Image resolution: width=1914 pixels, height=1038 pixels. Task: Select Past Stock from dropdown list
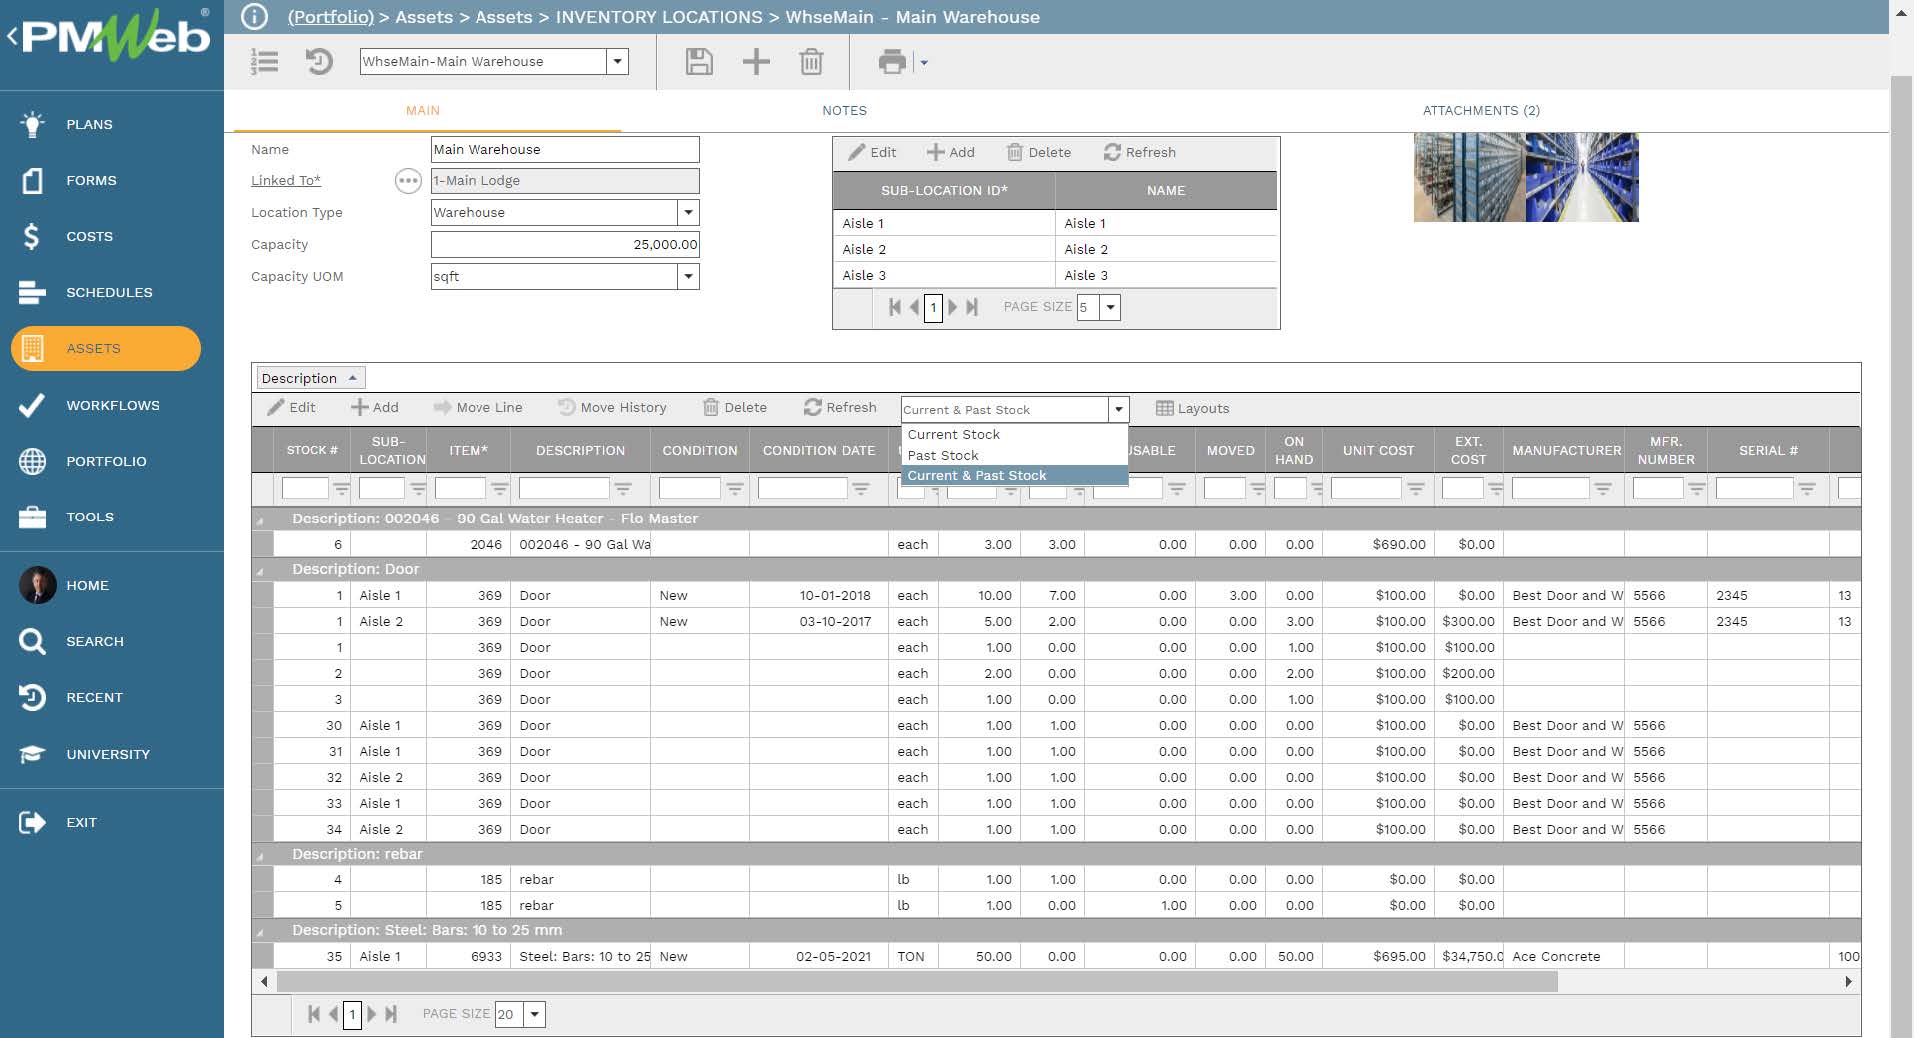(x=943, y=455)
